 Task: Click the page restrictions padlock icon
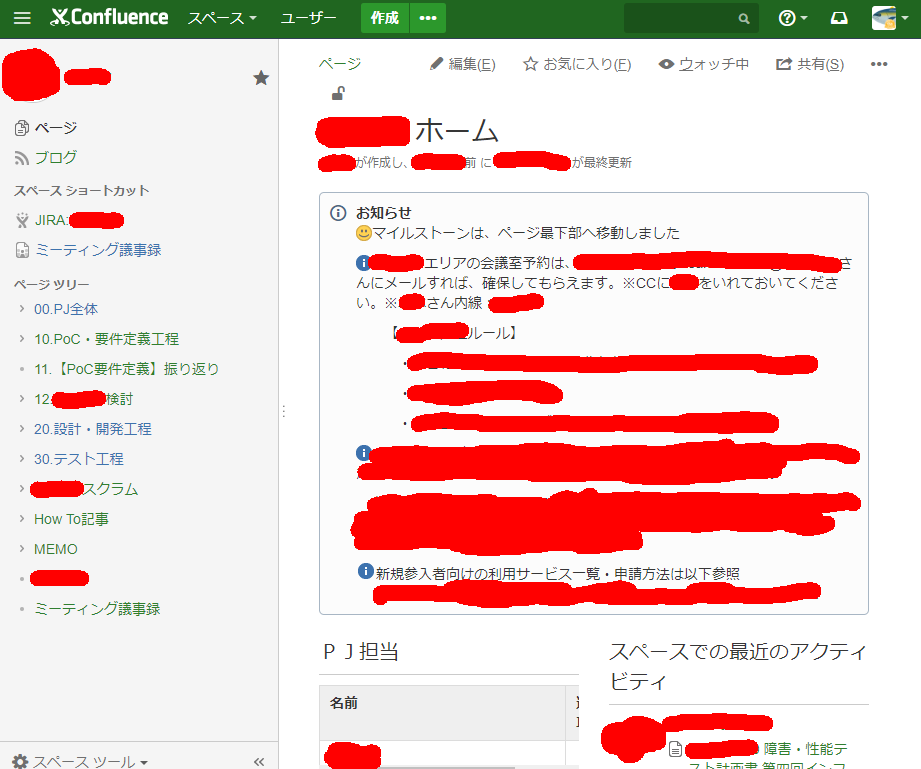[337, 92]
